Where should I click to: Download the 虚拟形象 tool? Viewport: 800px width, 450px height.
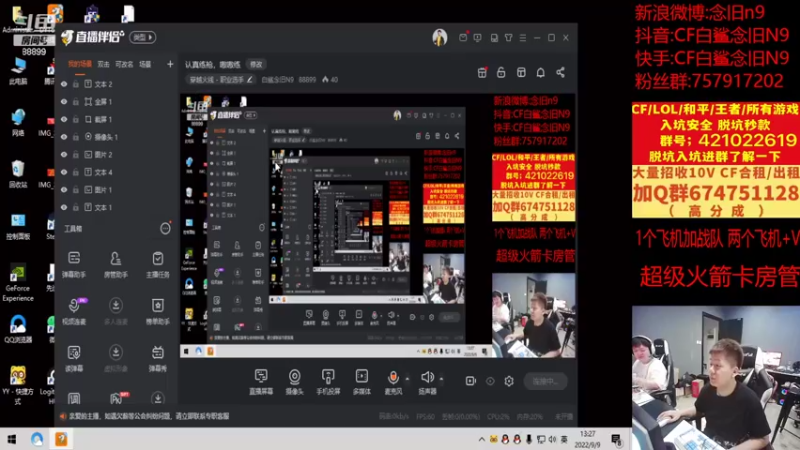click(x=116, y=358)
